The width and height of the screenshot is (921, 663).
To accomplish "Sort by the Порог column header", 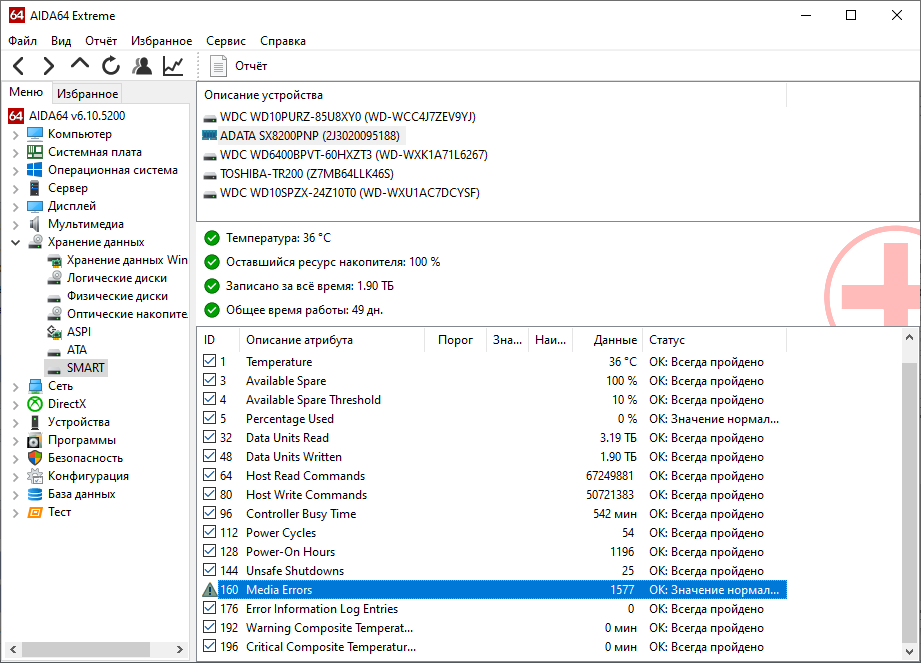I will tap(455, 340).
